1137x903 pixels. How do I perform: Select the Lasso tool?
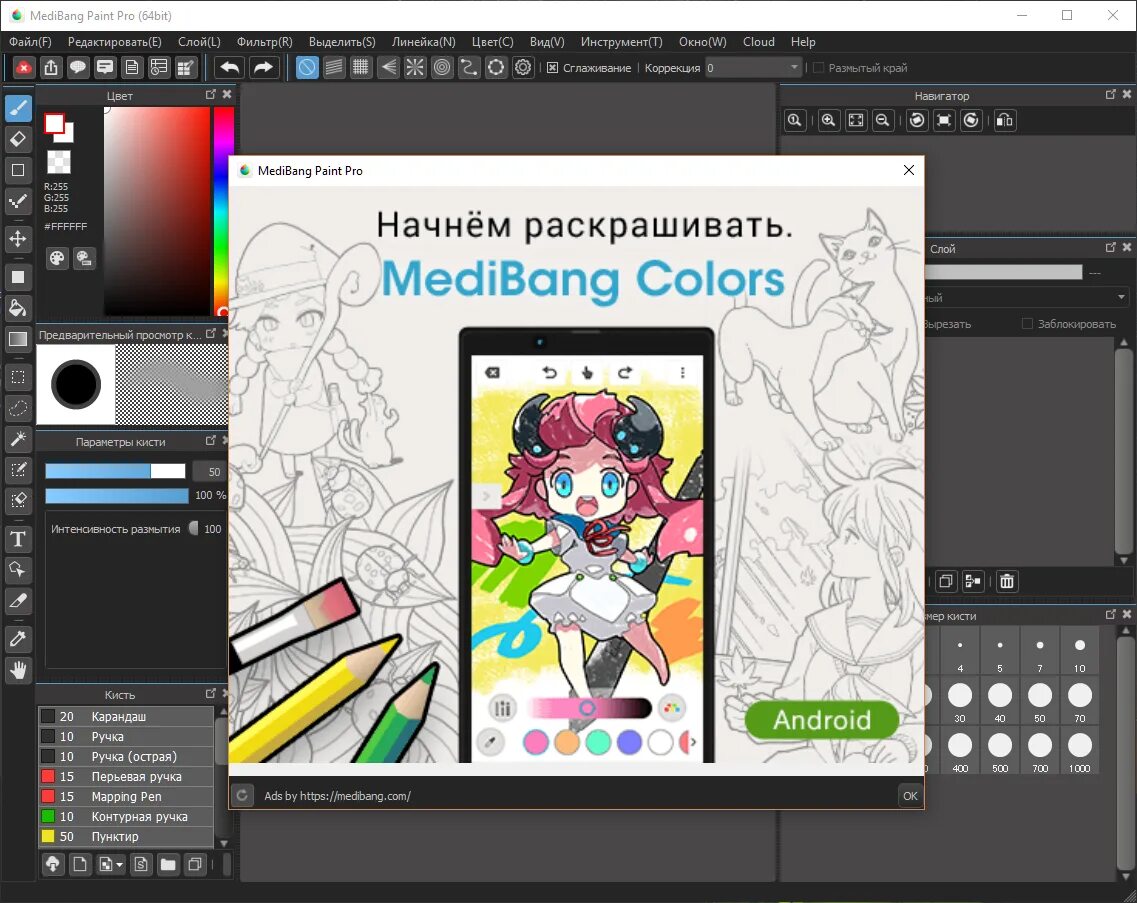(18, 408)
